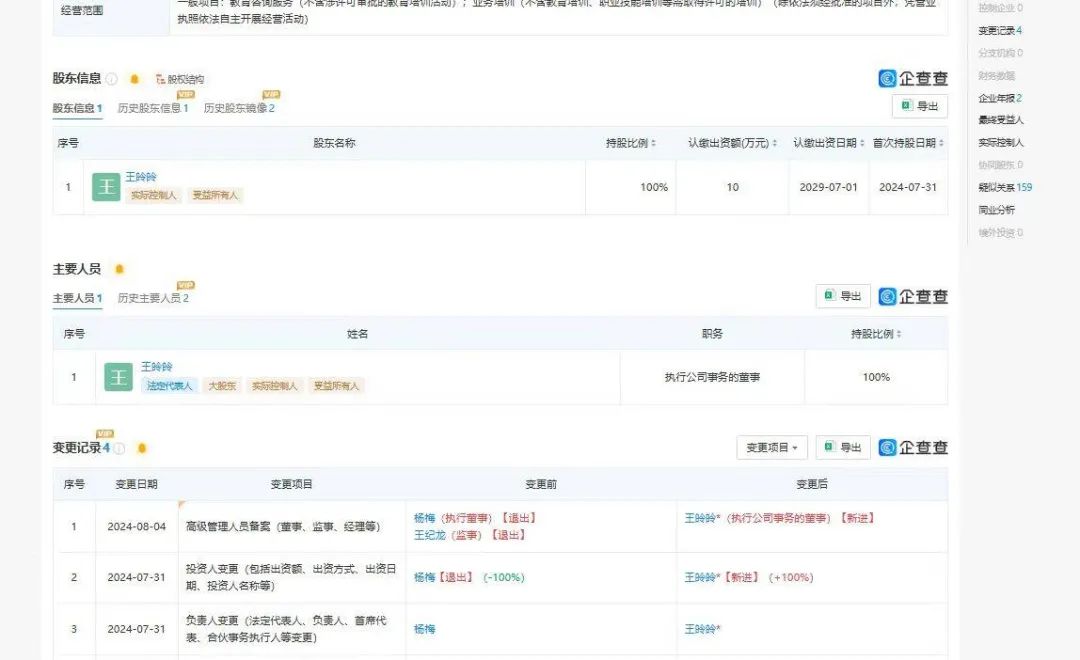The width and height of the screenshot is (1080, 660).
Task: Open the 股权结构 equity structure icon link
Action: 179,79
